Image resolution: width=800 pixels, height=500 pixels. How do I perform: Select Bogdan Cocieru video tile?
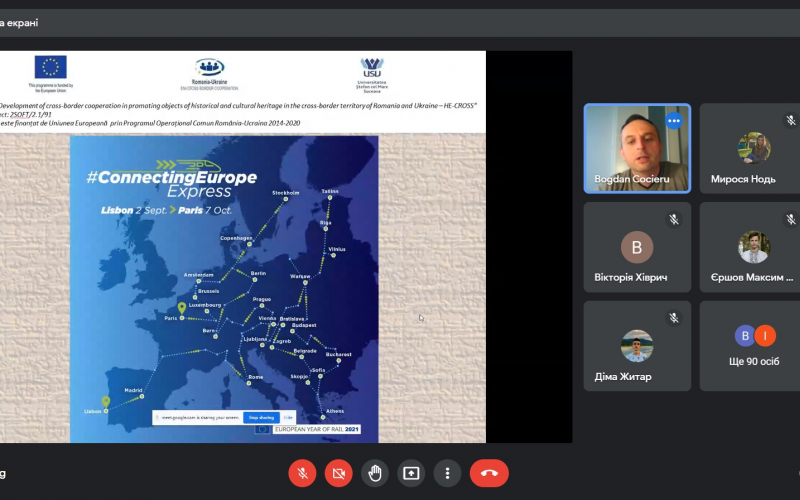coord(637,148)
